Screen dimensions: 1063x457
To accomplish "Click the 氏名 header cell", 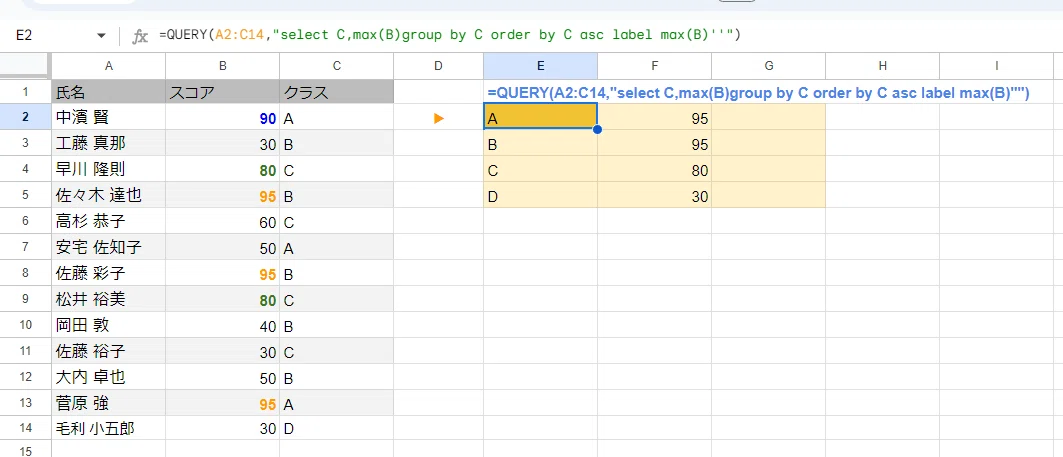I will [x=108, y=92].
